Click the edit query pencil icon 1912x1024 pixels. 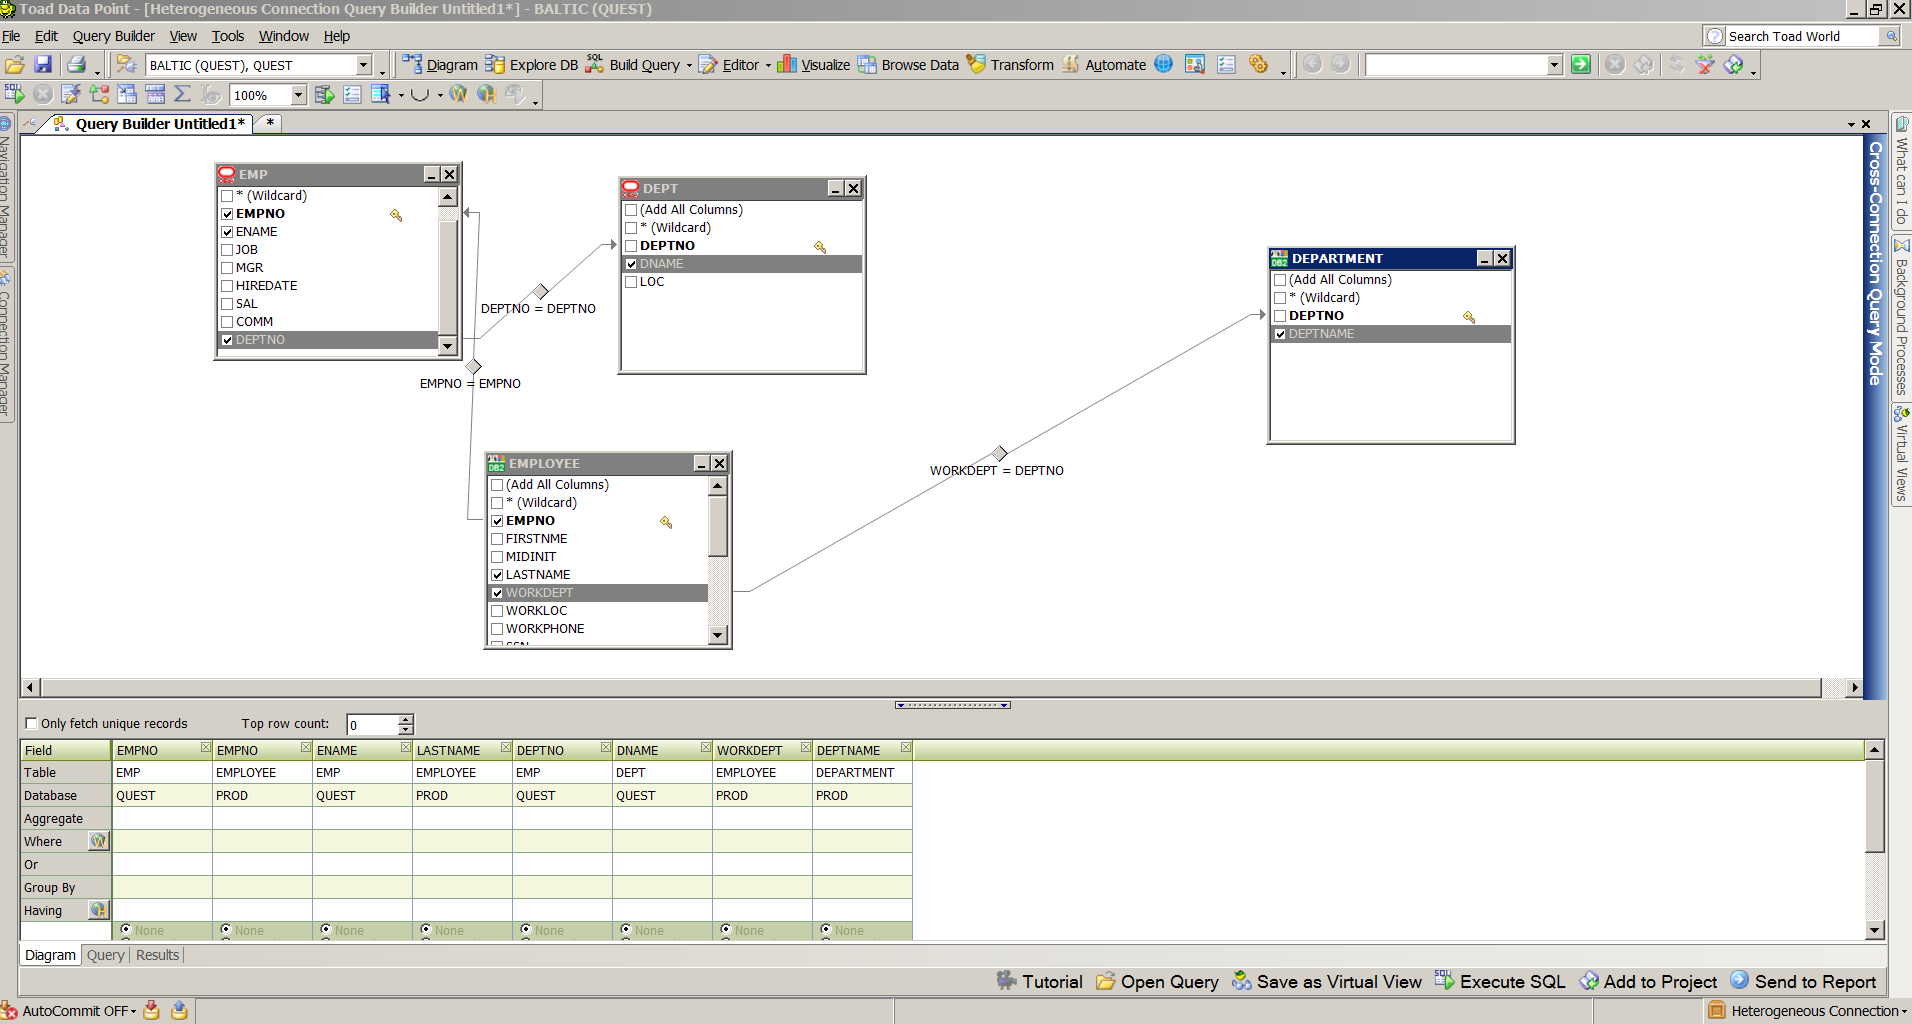pyautogui.click(x=70, y=94)
